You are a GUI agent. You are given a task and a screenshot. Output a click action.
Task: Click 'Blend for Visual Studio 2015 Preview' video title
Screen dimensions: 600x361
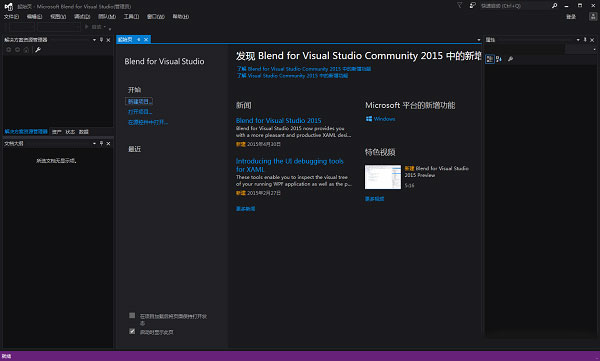tap(437, 172)
